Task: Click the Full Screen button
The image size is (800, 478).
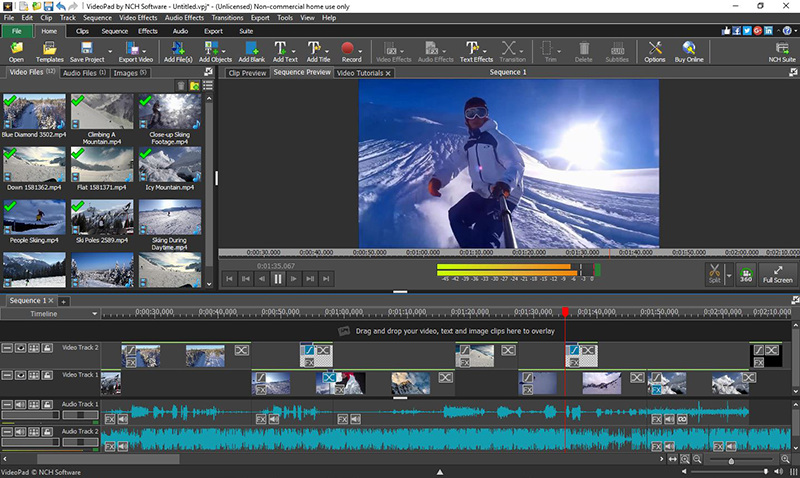Action: tap(777, 273)
